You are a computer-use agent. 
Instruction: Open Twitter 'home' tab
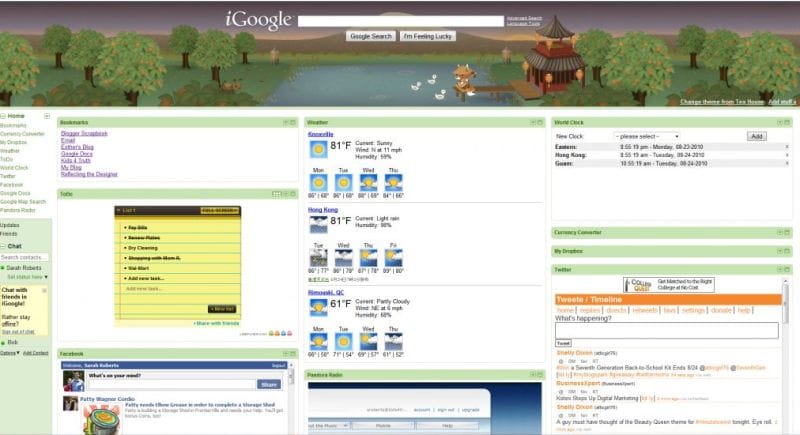tap(565, 310)
